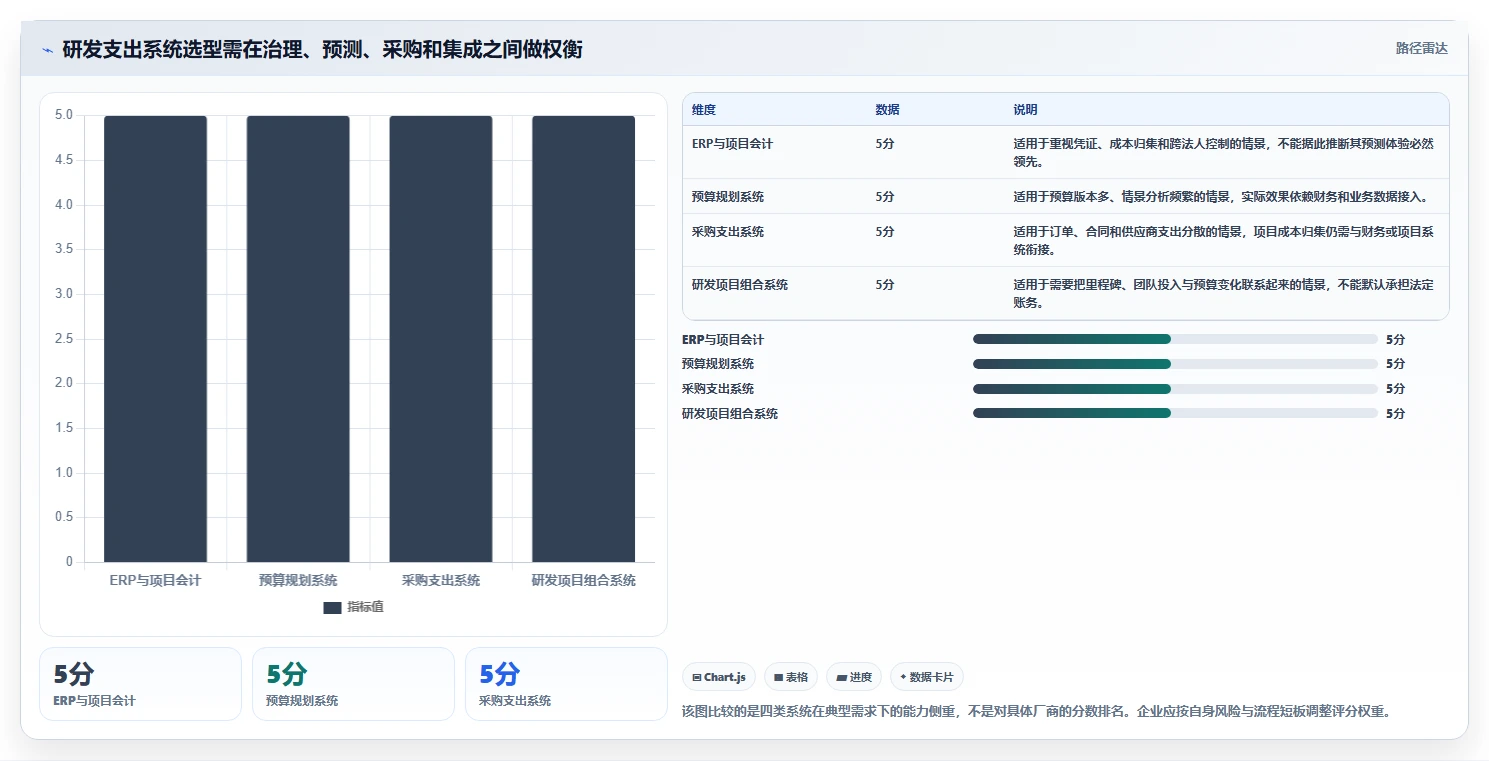1489x761 pixels.
Task: Click the 说明 column header
Action: (1025, 110)
